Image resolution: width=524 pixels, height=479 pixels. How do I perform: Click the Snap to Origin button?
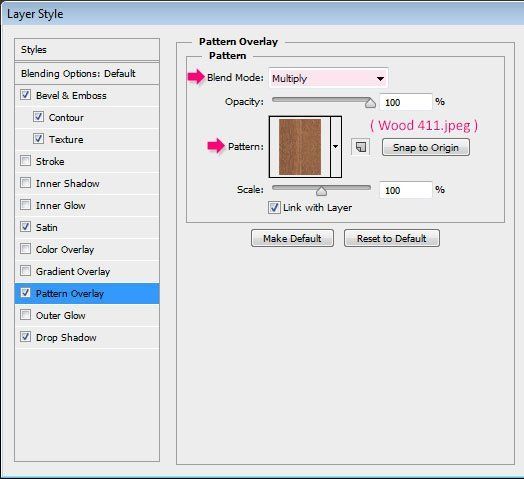(x=426, y=147)
